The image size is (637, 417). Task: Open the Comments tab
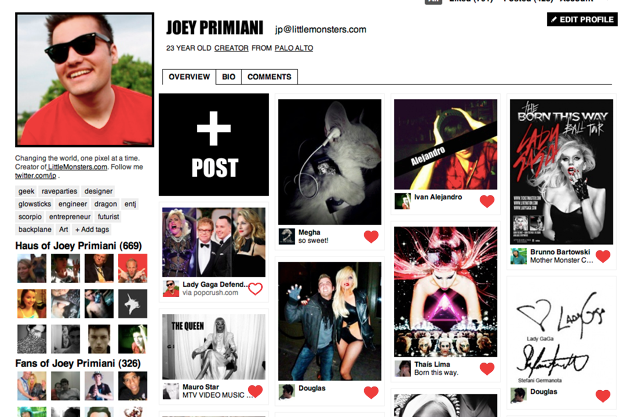coord(269,77)
